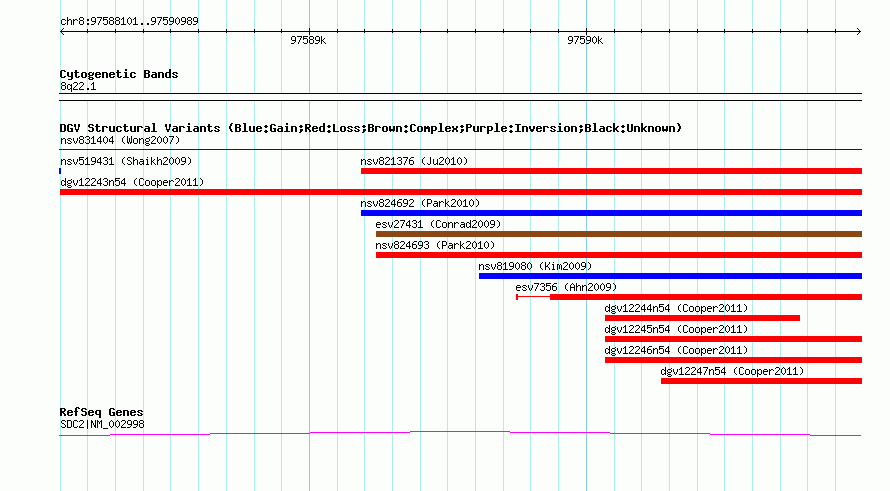Click the 8q22.1 cytogenetic band label

(x=78, y=86)
